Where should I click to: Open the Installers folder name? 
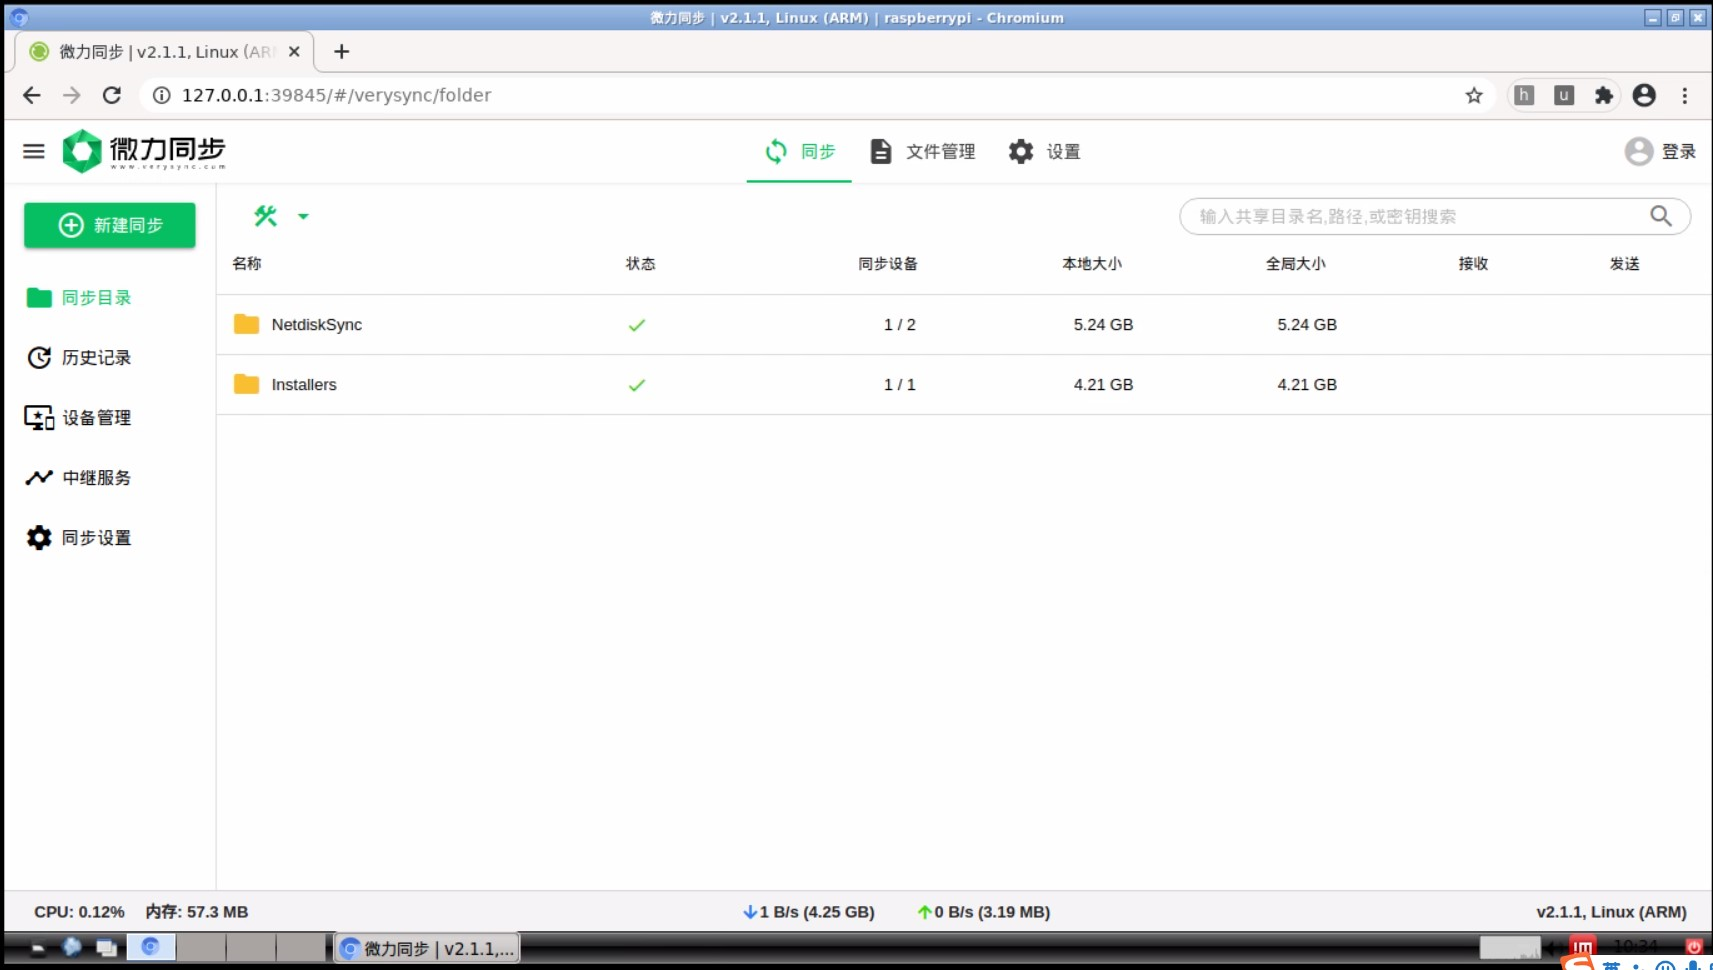304,384
